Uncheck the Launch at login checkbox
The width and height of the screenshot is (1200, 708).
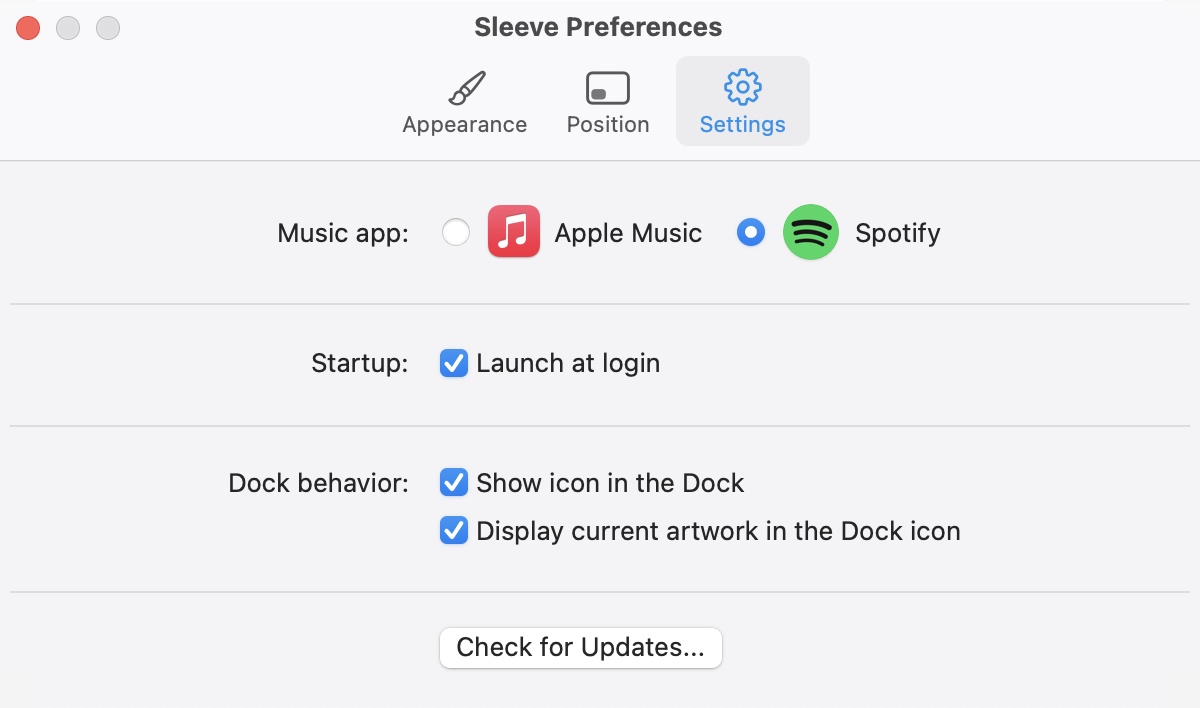click(x=454, y=363)
